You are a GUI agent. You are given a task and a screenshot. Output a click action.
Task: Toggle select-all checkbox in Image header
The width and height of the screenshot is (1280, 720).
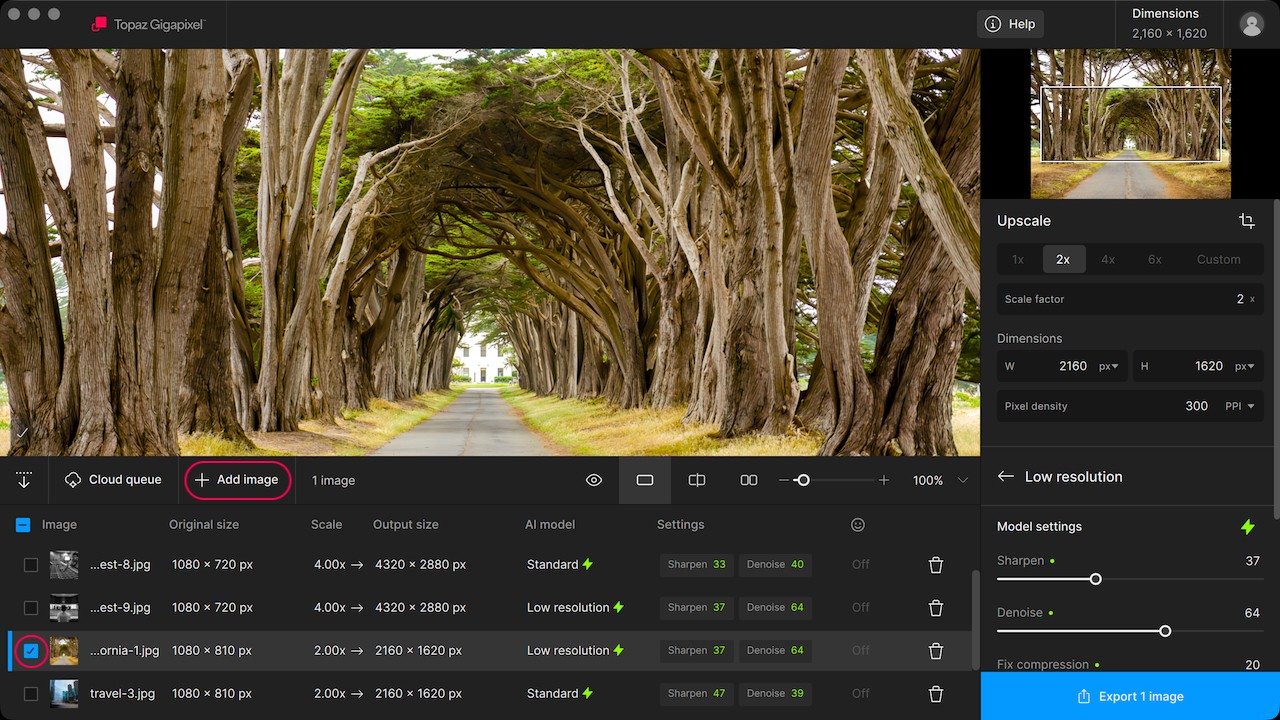(23, 524)
